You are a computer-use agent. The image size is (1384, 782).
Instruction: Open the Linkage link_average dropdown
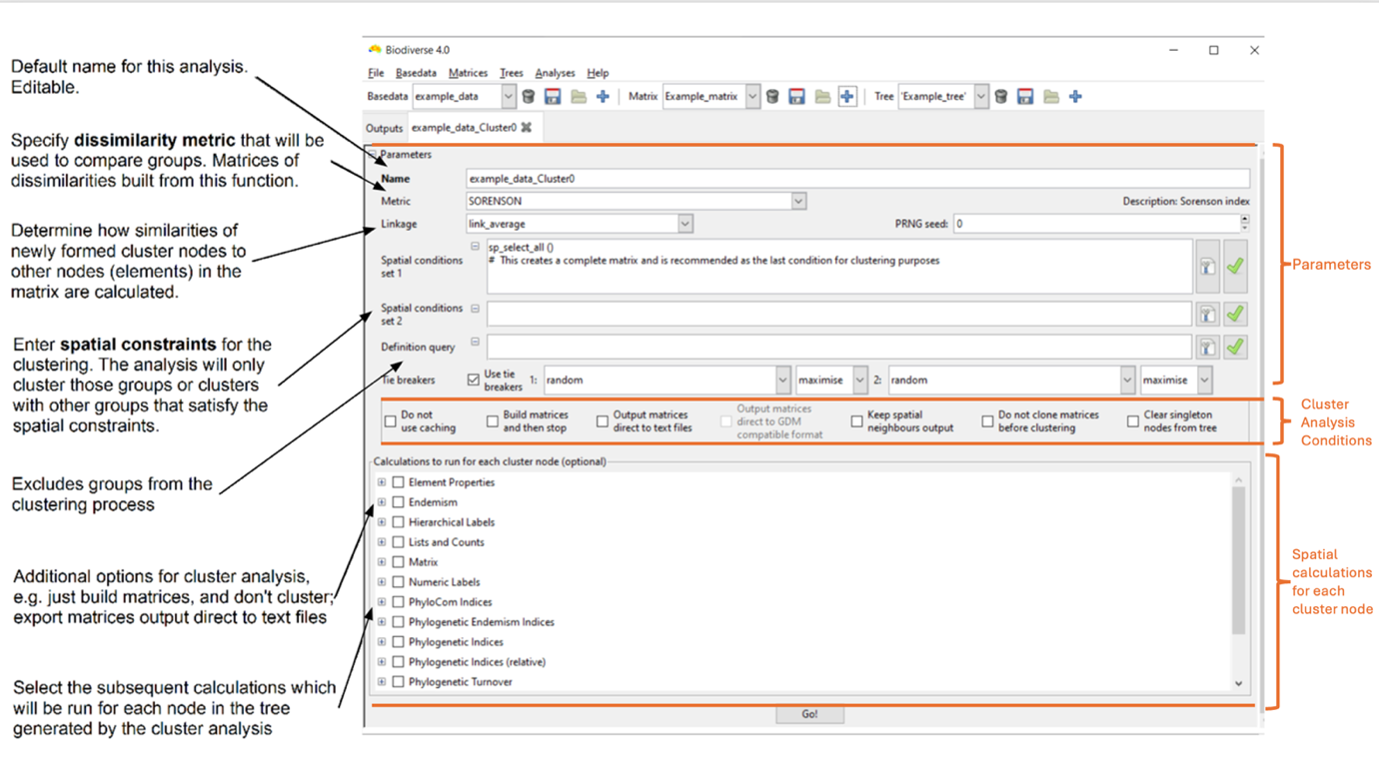point(685,224)
